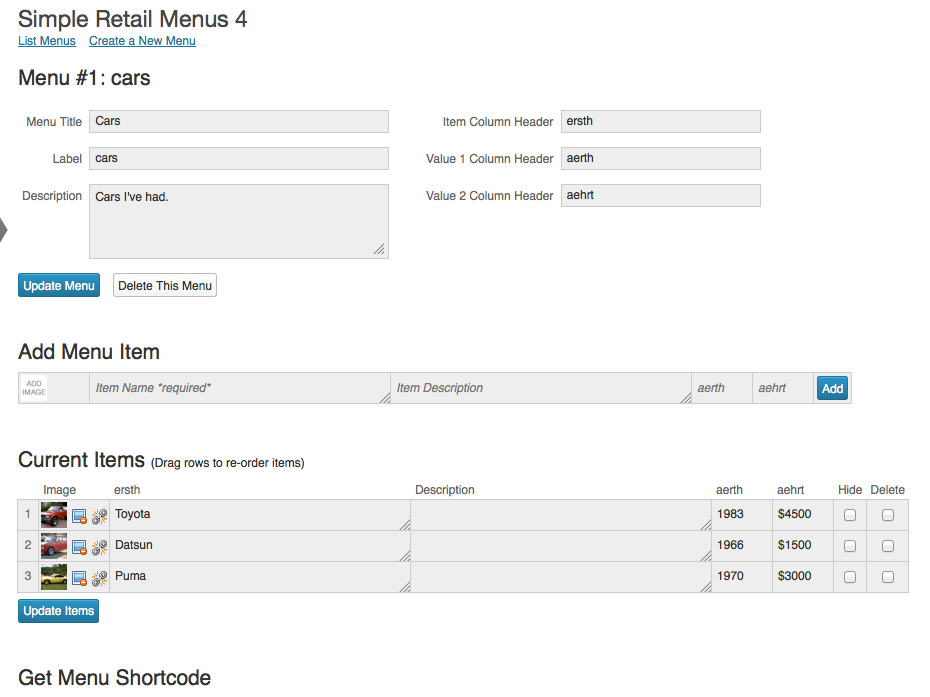Screen dimensions: 930x697
Task: Click the unlink icon in Toyota row
Action: tap(99, 517)
